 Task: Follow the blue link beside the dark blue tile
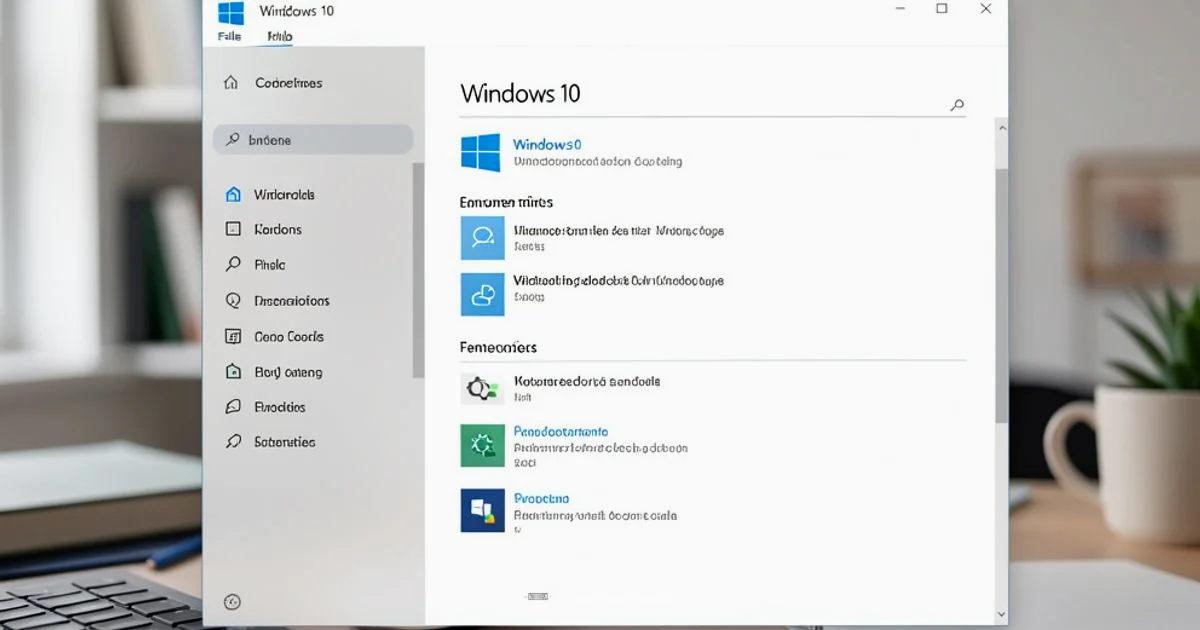click(x=541, y=498)
